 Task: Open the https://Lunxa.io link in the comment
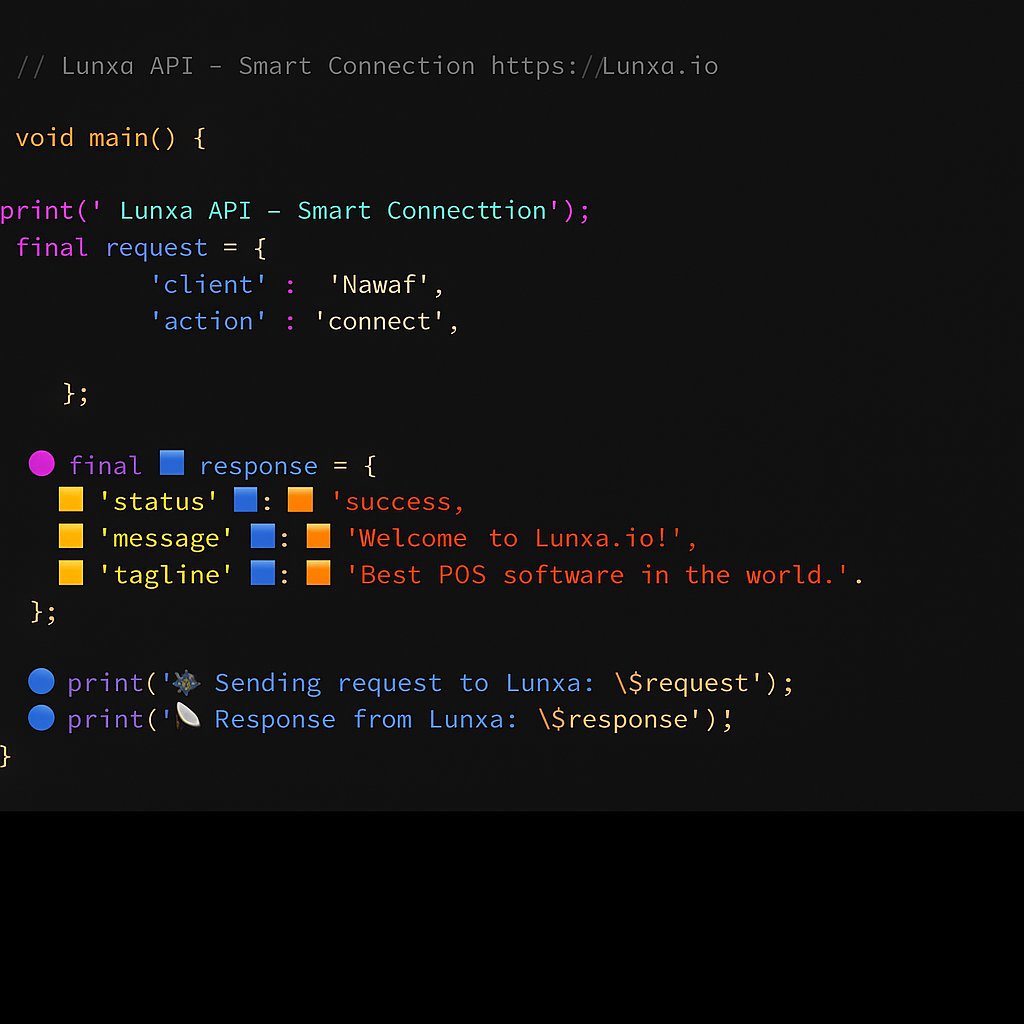click(x=604, y=66)
